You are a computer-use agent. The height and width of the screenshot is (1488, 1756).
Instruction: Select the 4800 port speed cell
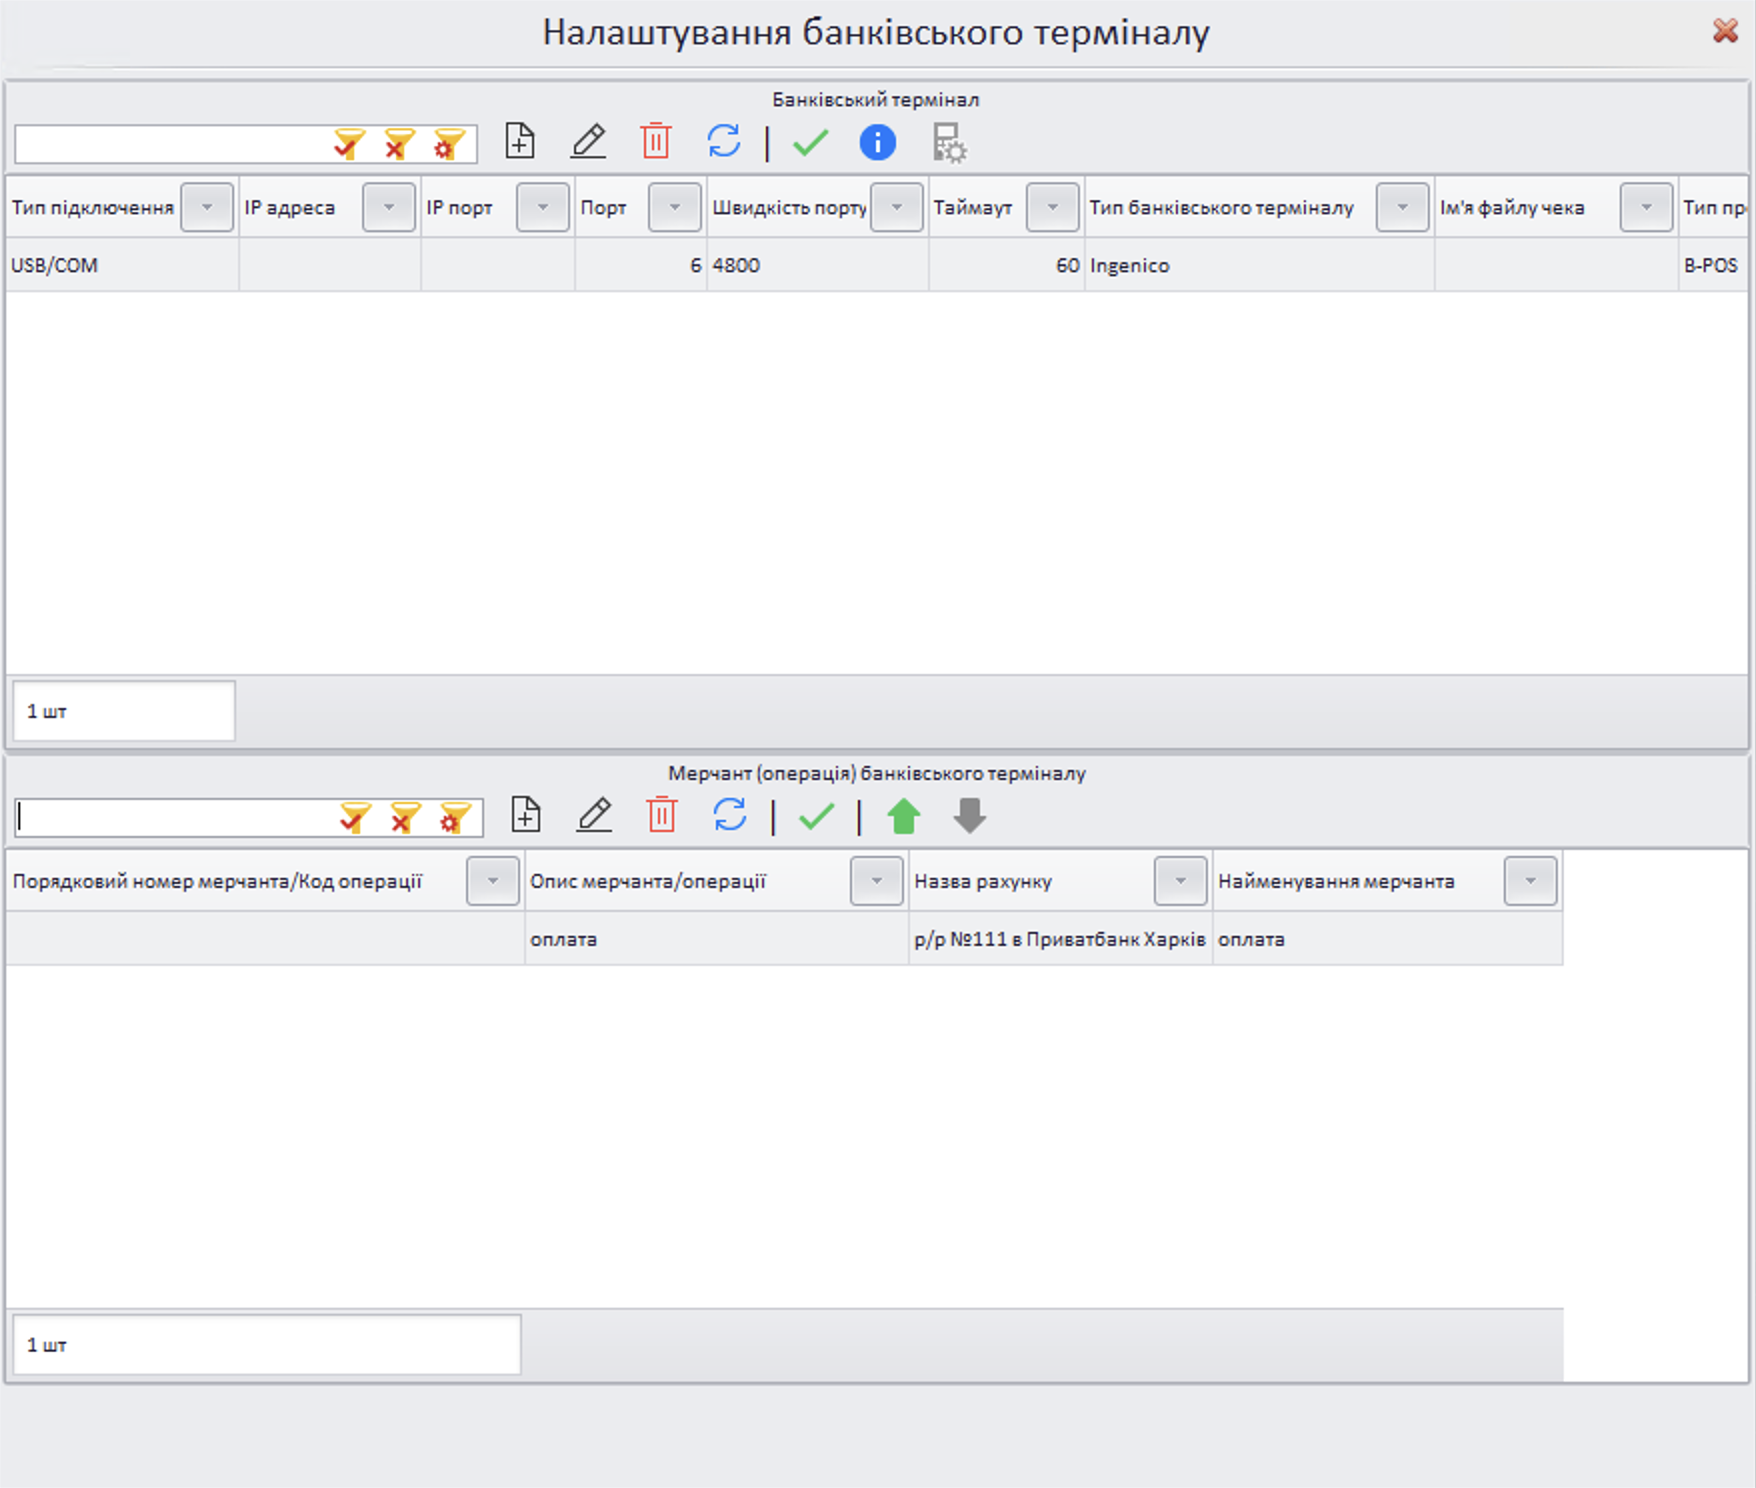pyautogui.click(x=818, y=265)
